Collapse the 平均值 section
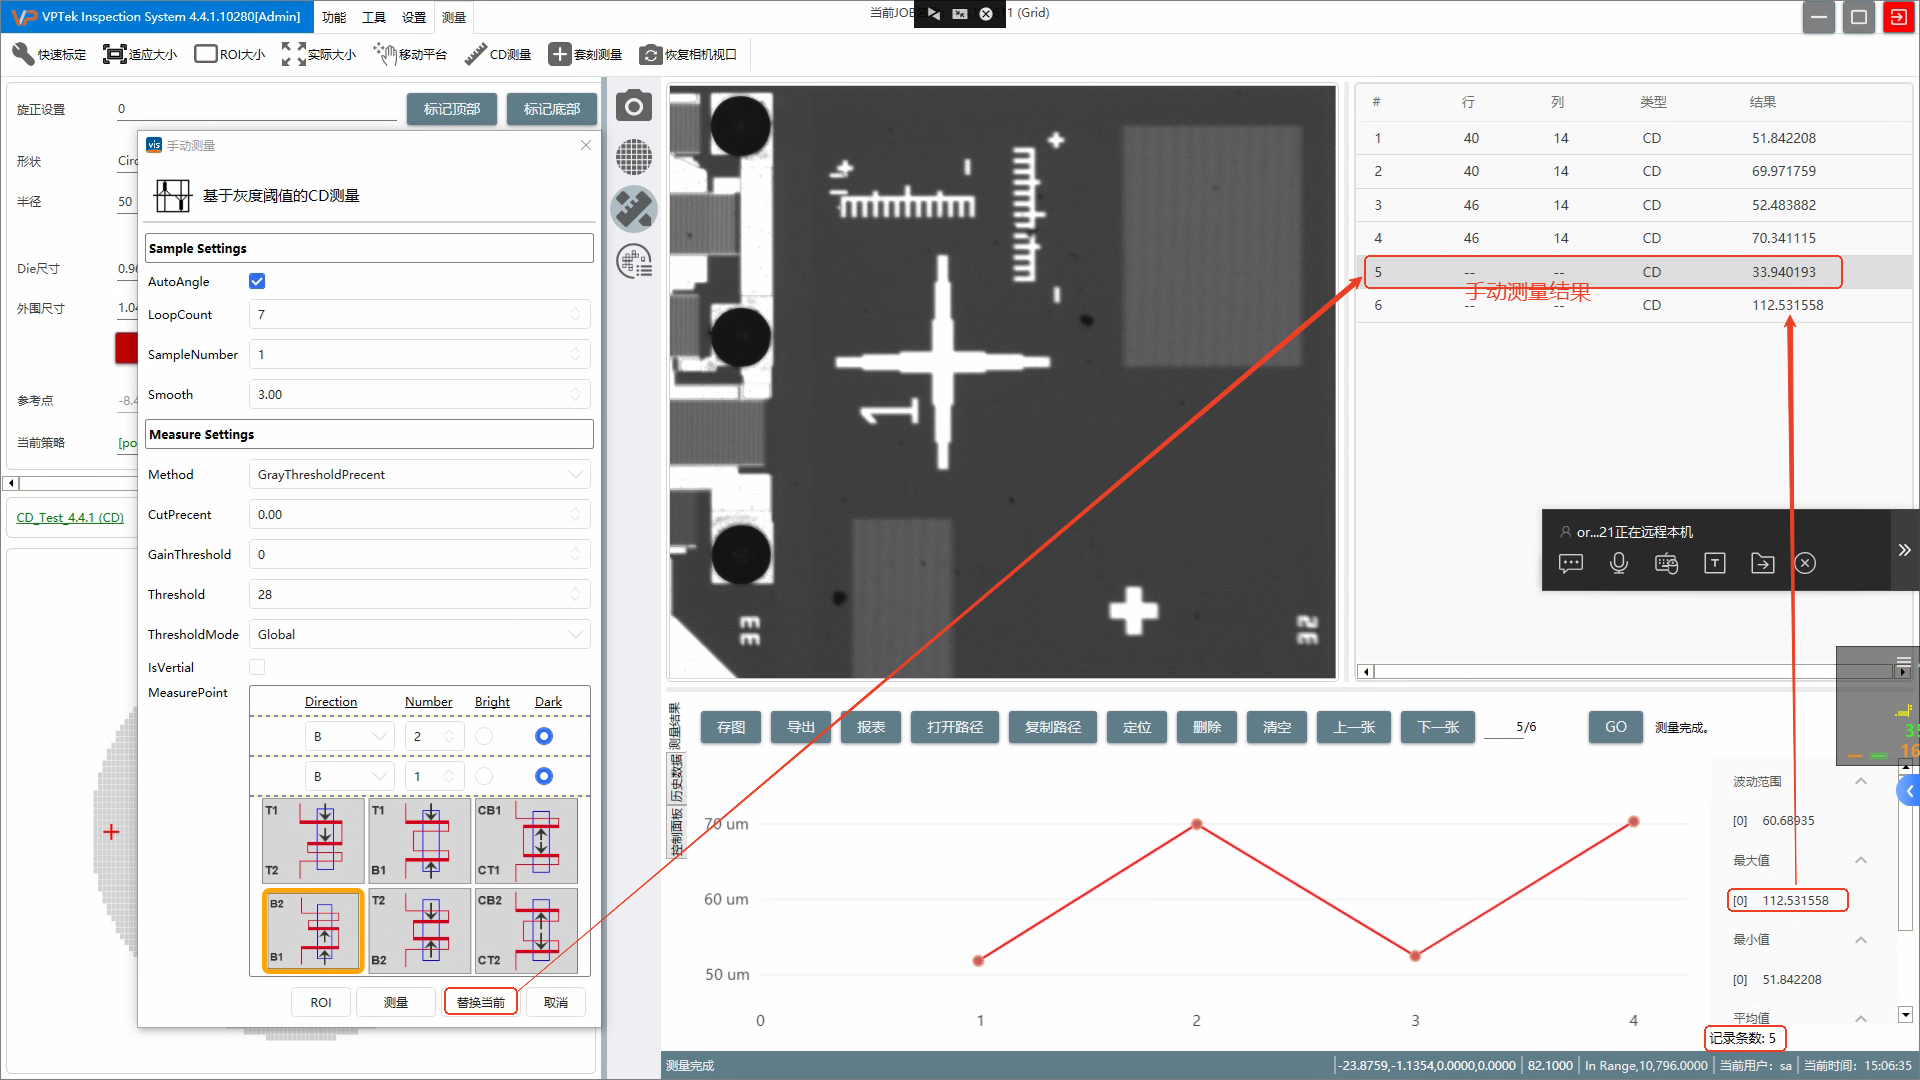Screen dimensions: 1920x1080 (x=1861, y=1019)
